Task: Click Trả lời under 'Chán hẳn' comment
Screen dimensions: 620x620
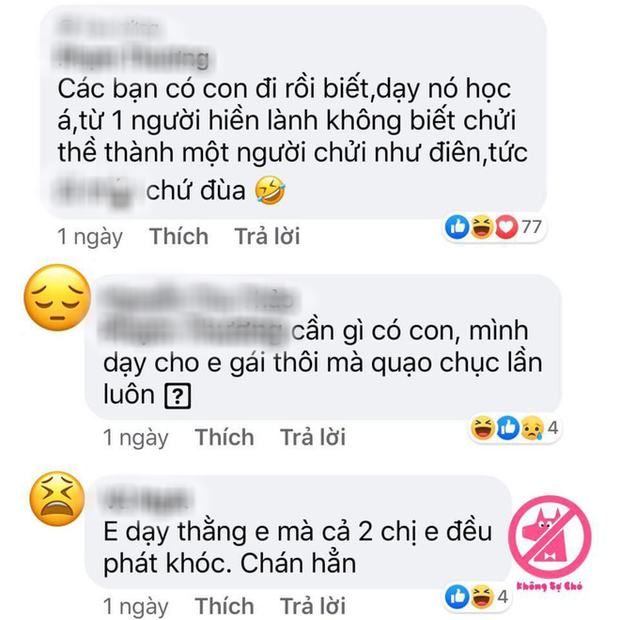Action: tap(313, 606)
